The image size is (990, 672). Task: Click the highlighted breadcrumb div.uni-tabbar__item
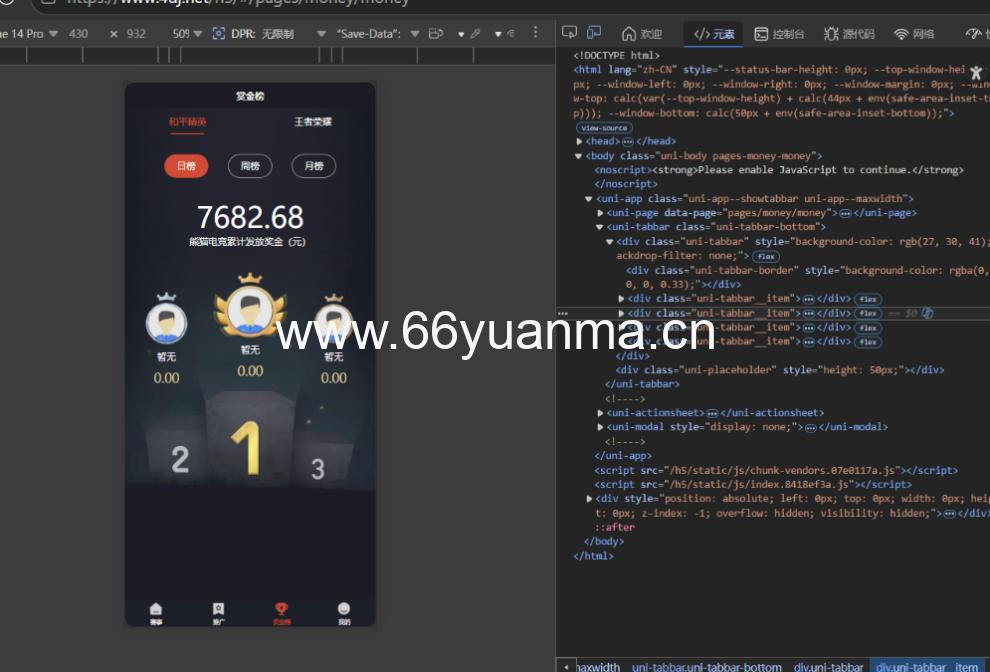coord(926,667)
